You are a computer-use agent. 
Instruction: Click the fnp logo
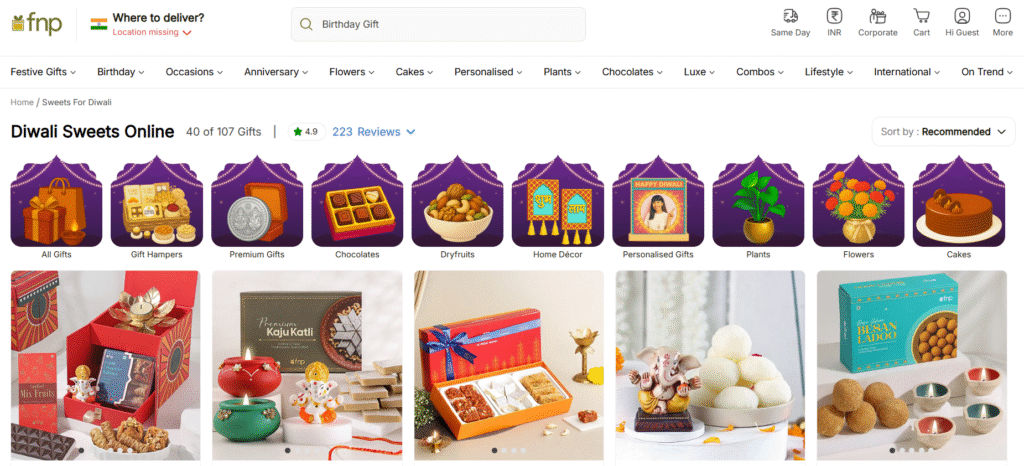click(37, 23)
